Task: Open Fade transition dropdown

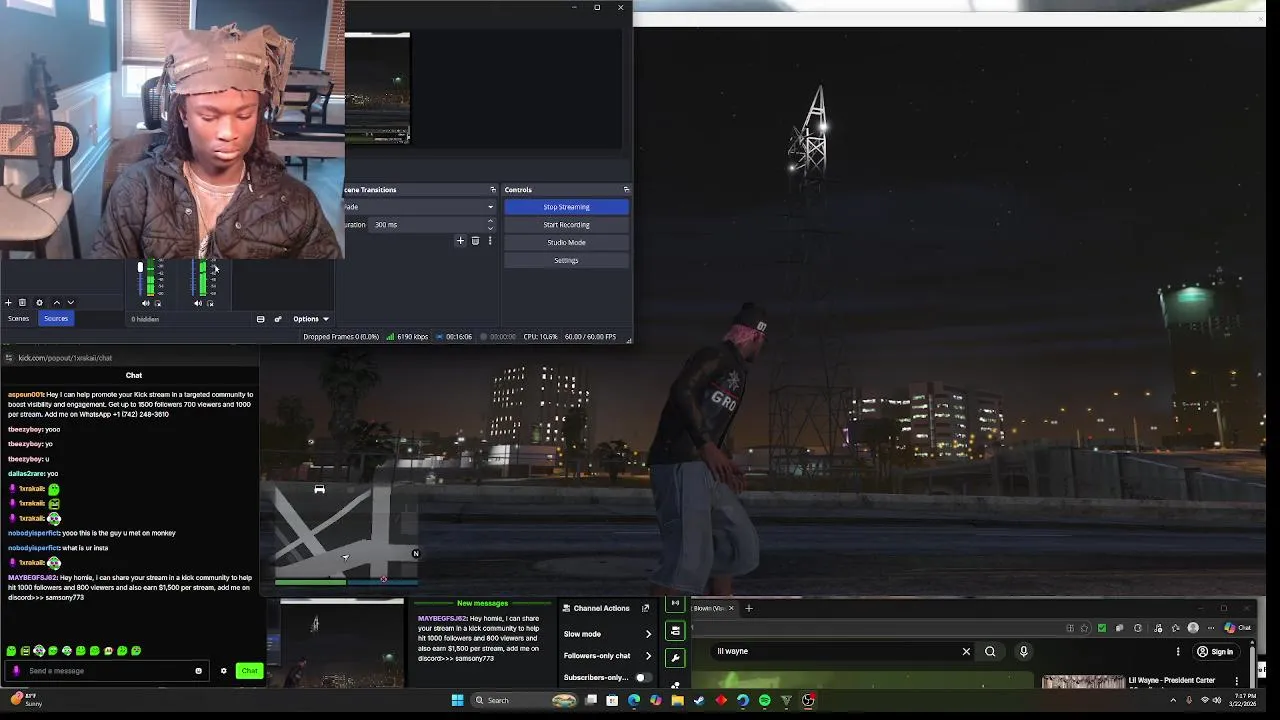Action: pyautogui.click(x=418, y=207)
